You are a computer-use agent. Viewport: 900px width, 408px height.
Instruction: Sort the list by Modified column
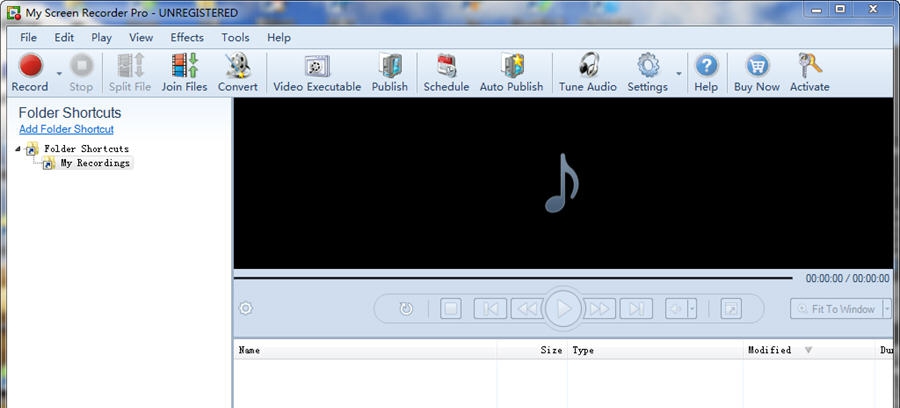click(809, 350)
